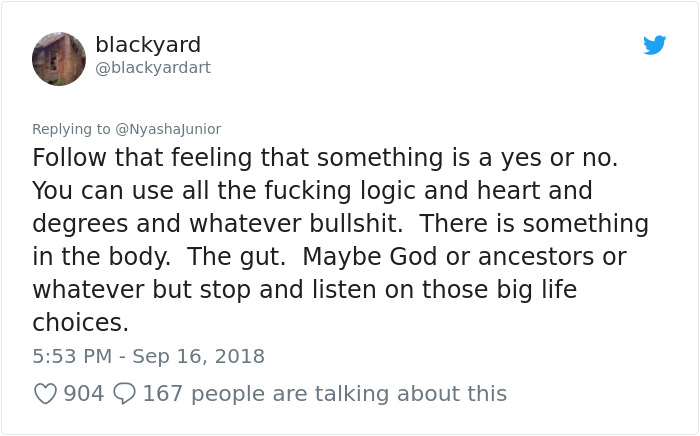700x436 pixels.
Task: Click the 'Follow that feeling' first line
Action: pos(325,158)
